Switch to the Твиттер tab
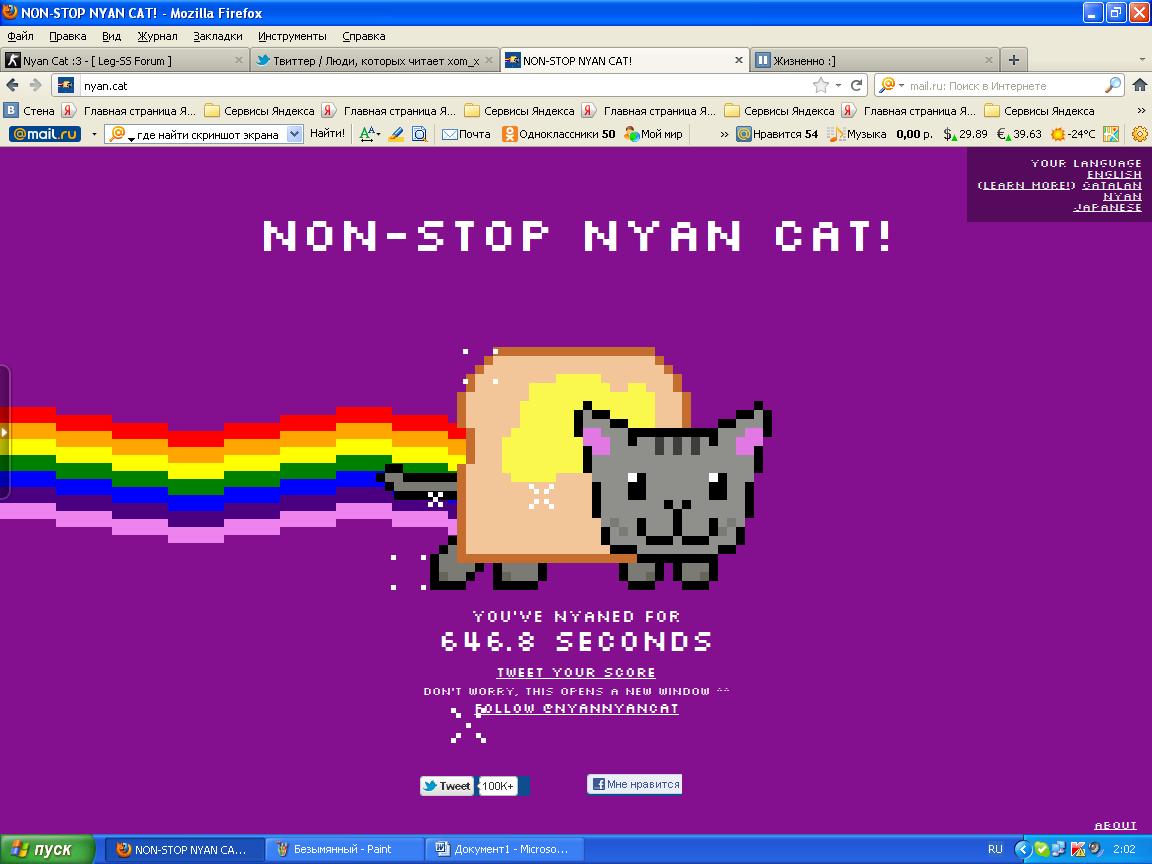This screenshot has width=1152, height=864. point(375,60)
